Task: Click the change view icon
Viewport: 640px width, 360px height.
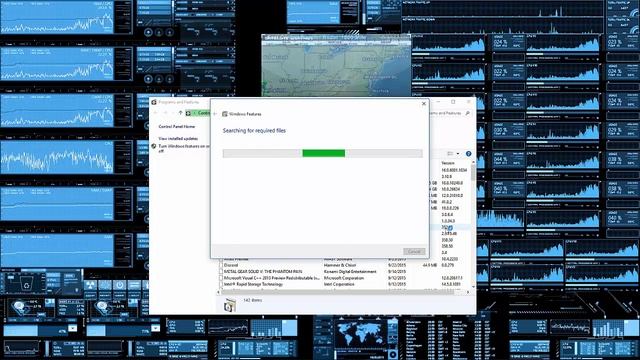Action: (450, 153)
